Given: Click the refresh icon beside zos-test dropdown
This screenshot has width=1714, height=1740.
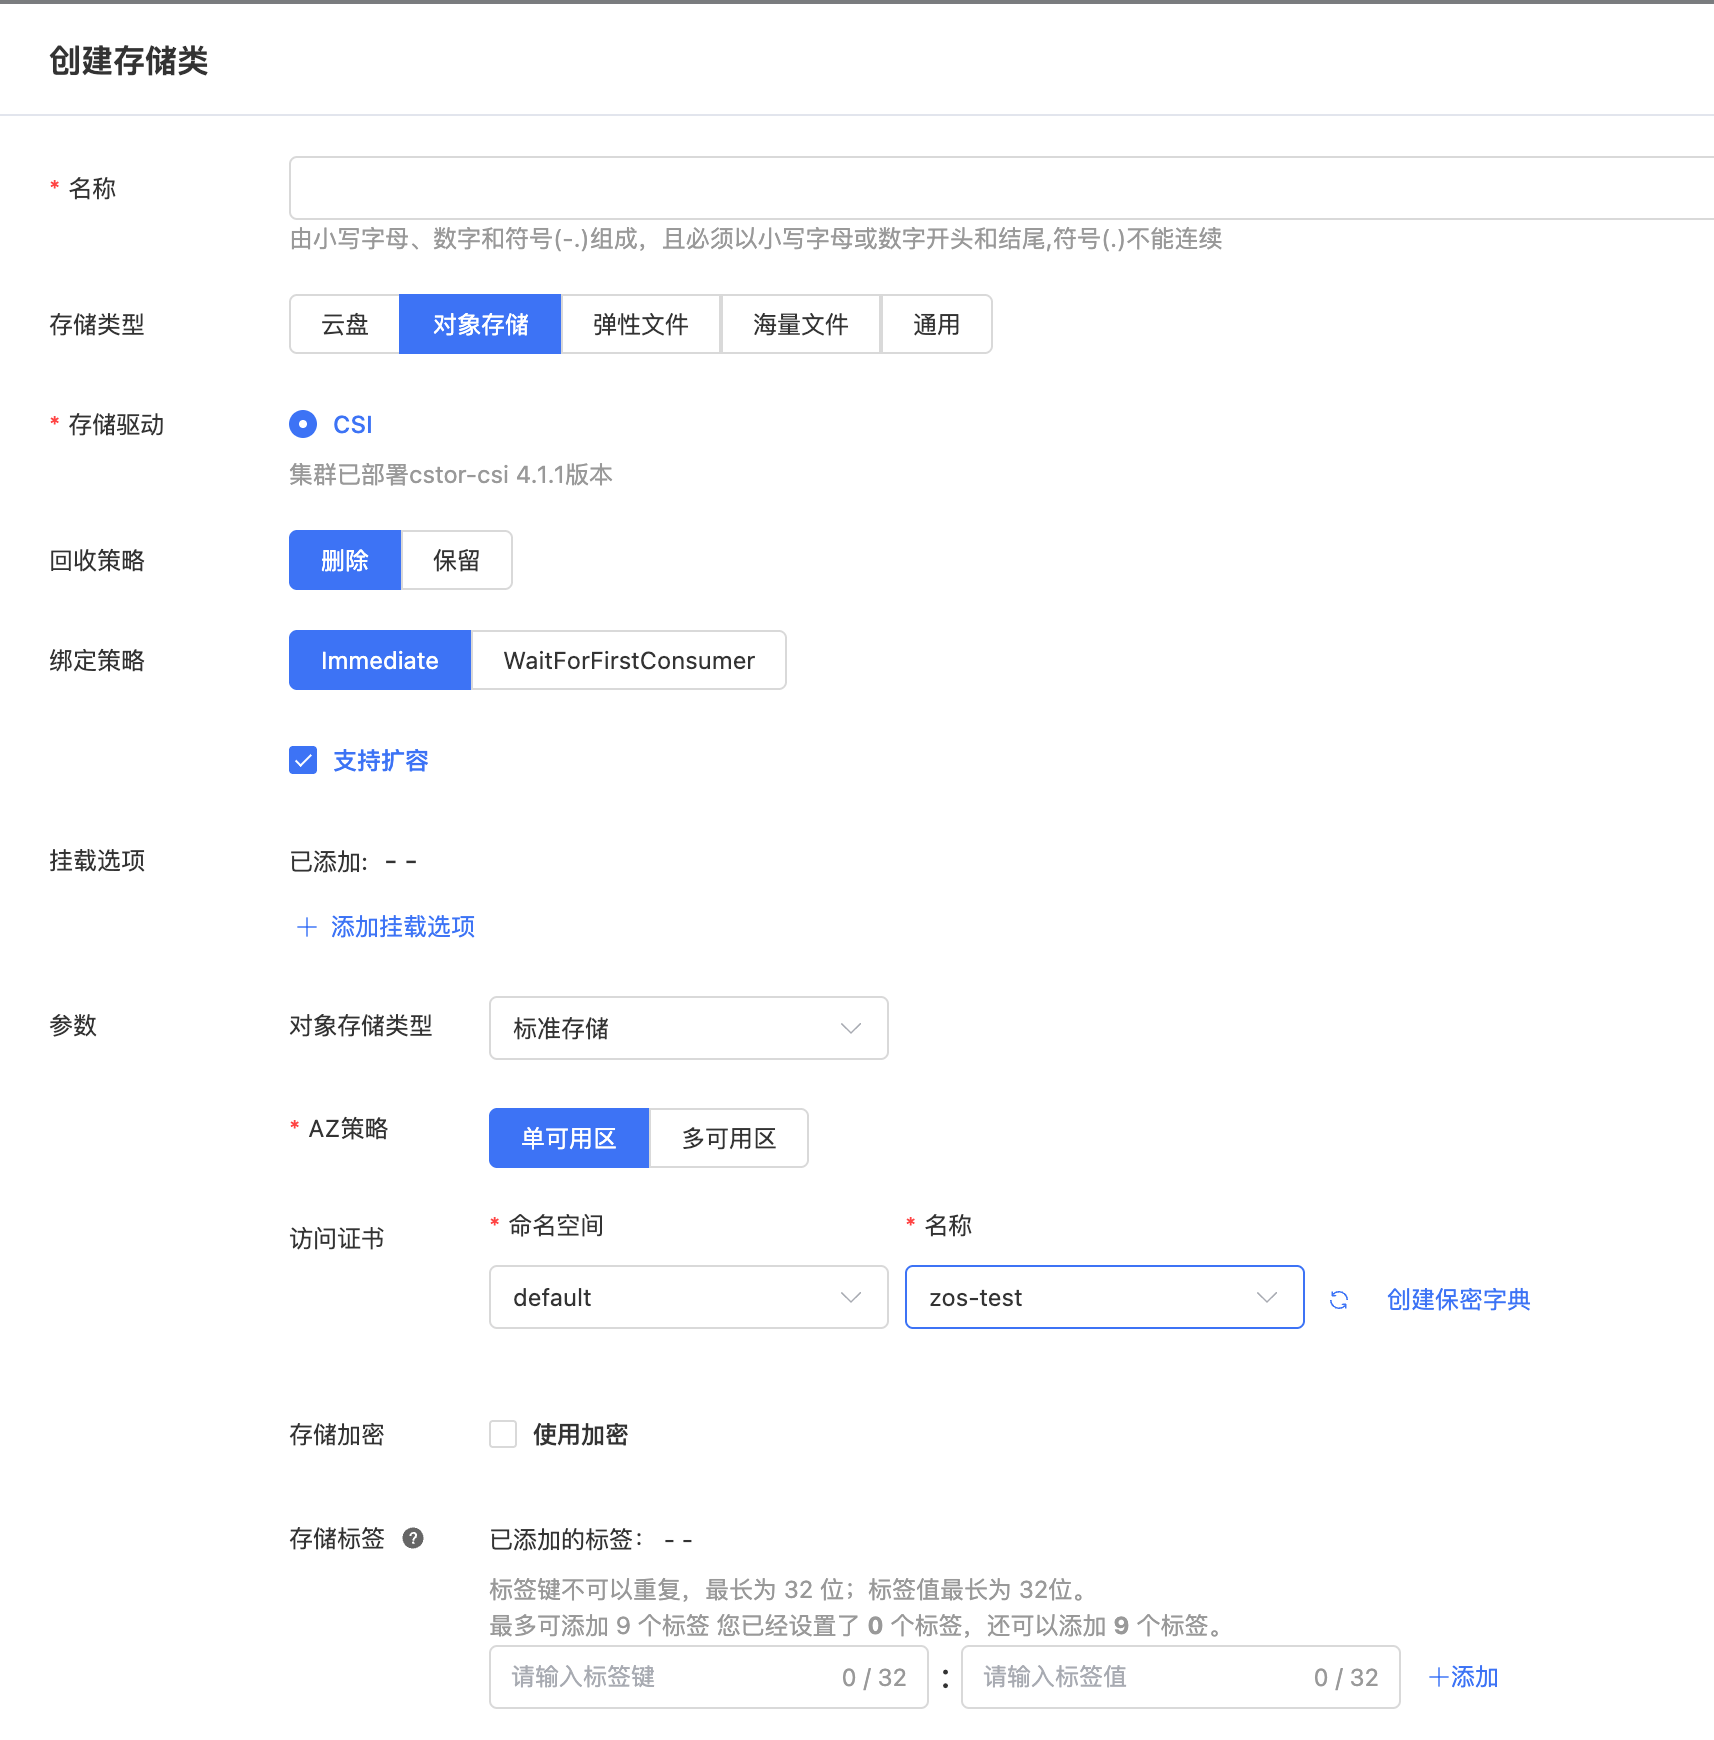Looking at the screenshot, I should [x=1339, y=1299].
